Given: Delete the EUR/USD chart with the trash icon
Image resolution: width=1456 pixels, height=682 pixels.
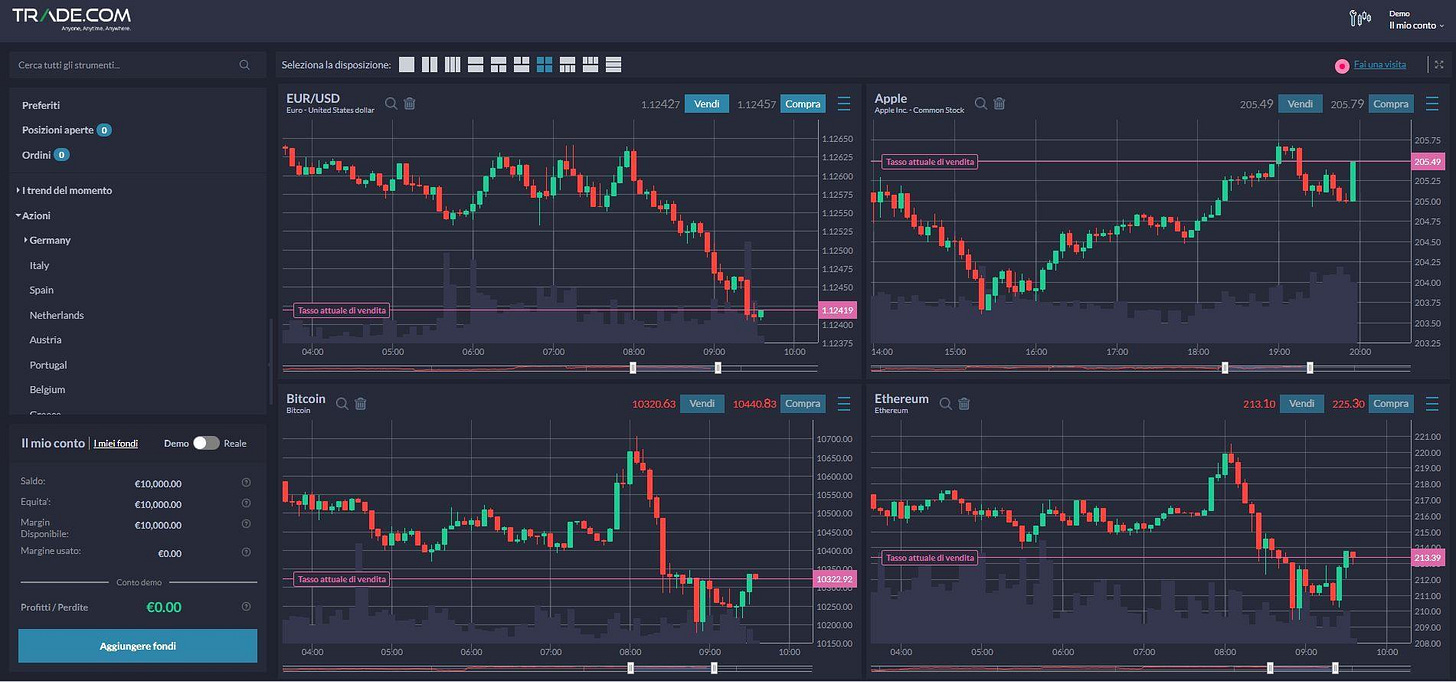Looking at the screenshot, I should [409, 103].
